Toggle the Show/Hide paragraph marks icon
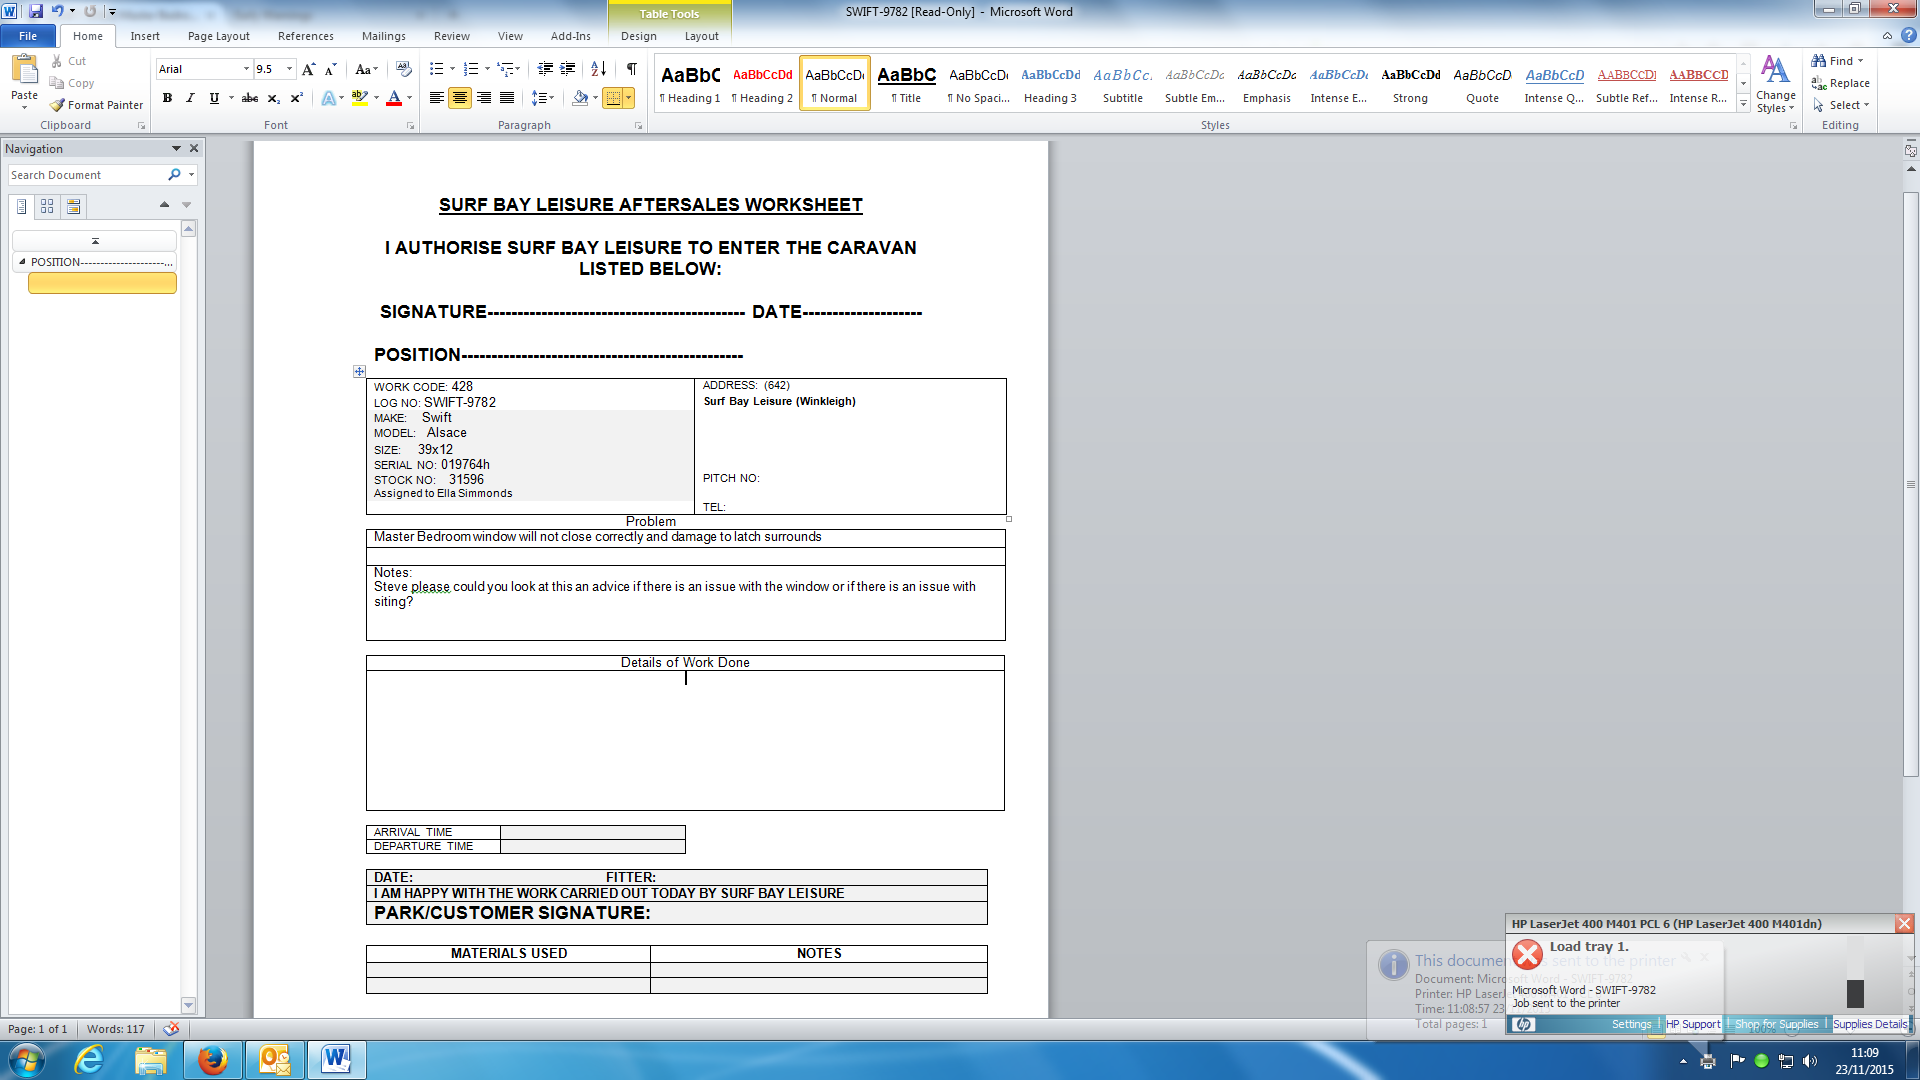The image size is (1920, 1080). (x=631, y=69)
